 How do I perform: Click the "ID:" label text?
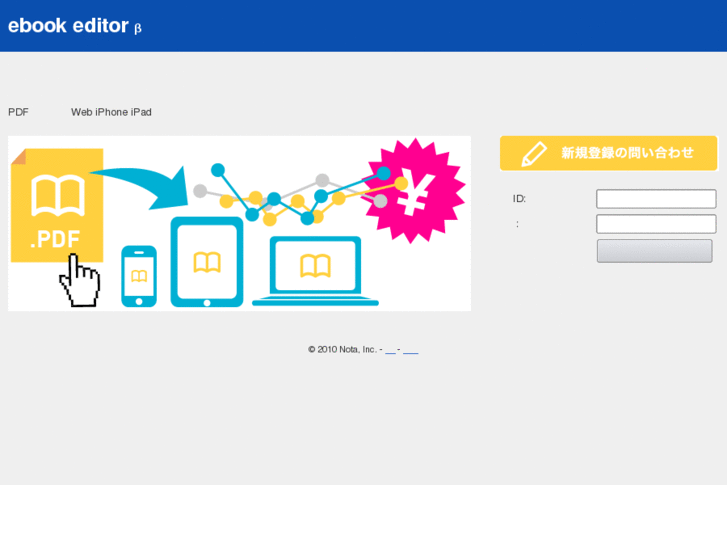[519, 199]
